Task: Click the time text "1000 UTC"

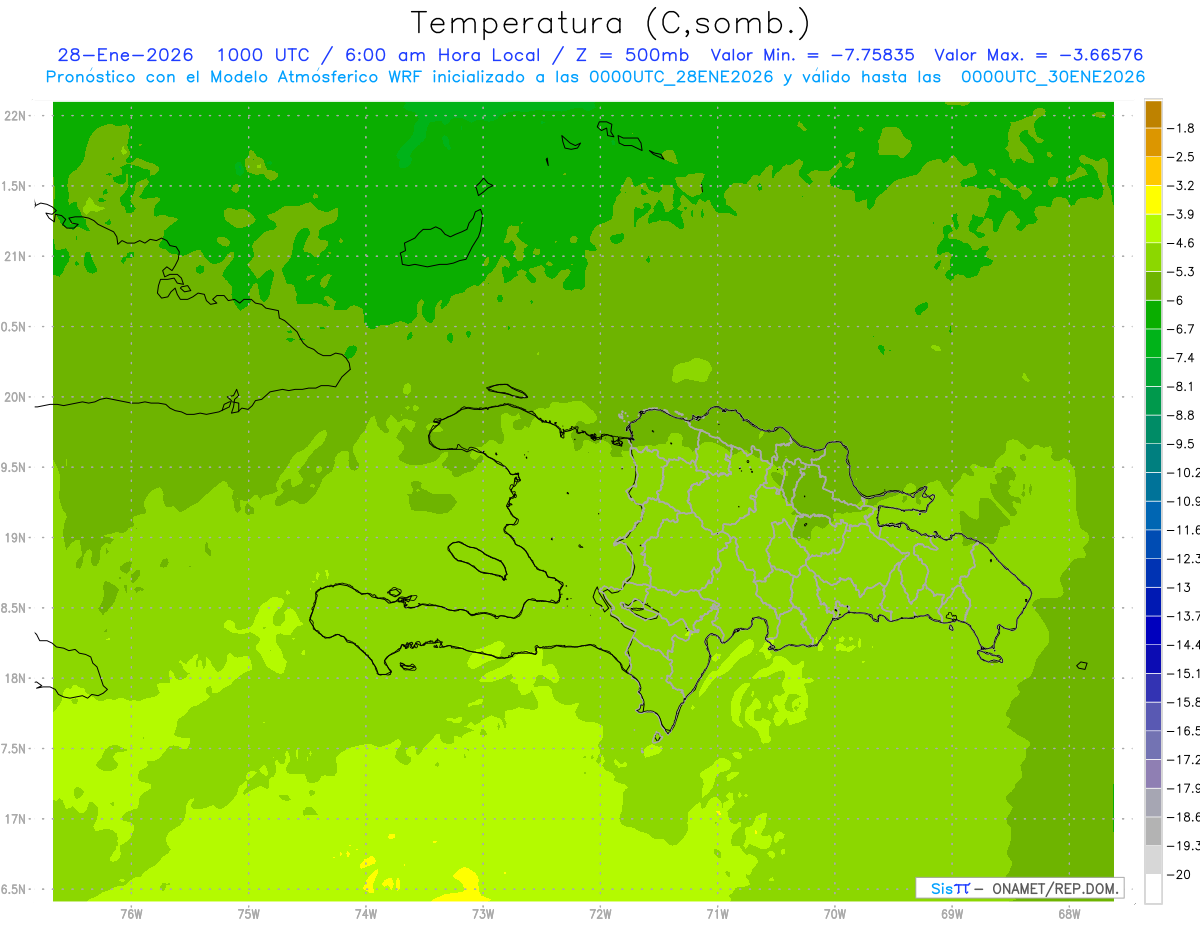Action: coord(263,55)
